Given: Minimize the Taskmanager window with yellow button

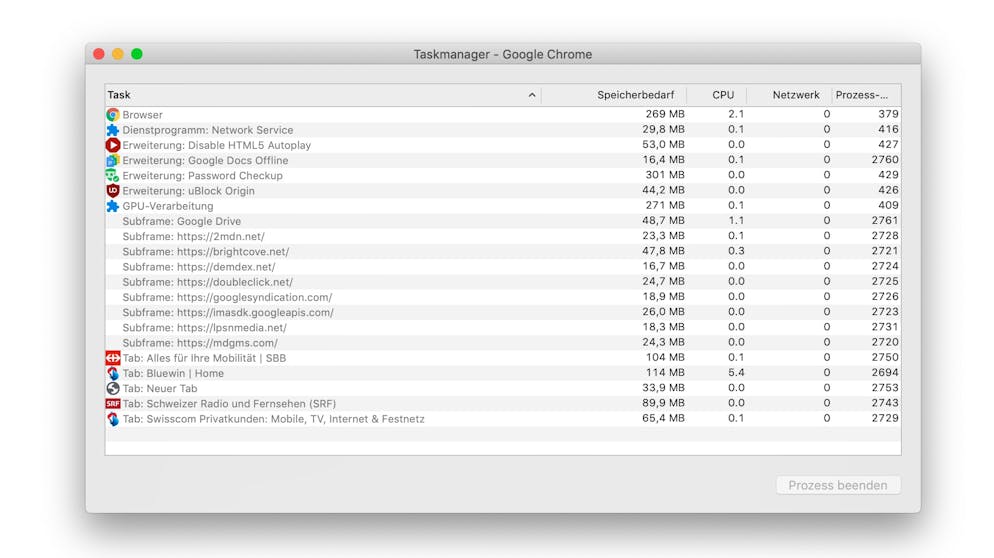Looking at the screenshot, I should coord(118,54).
